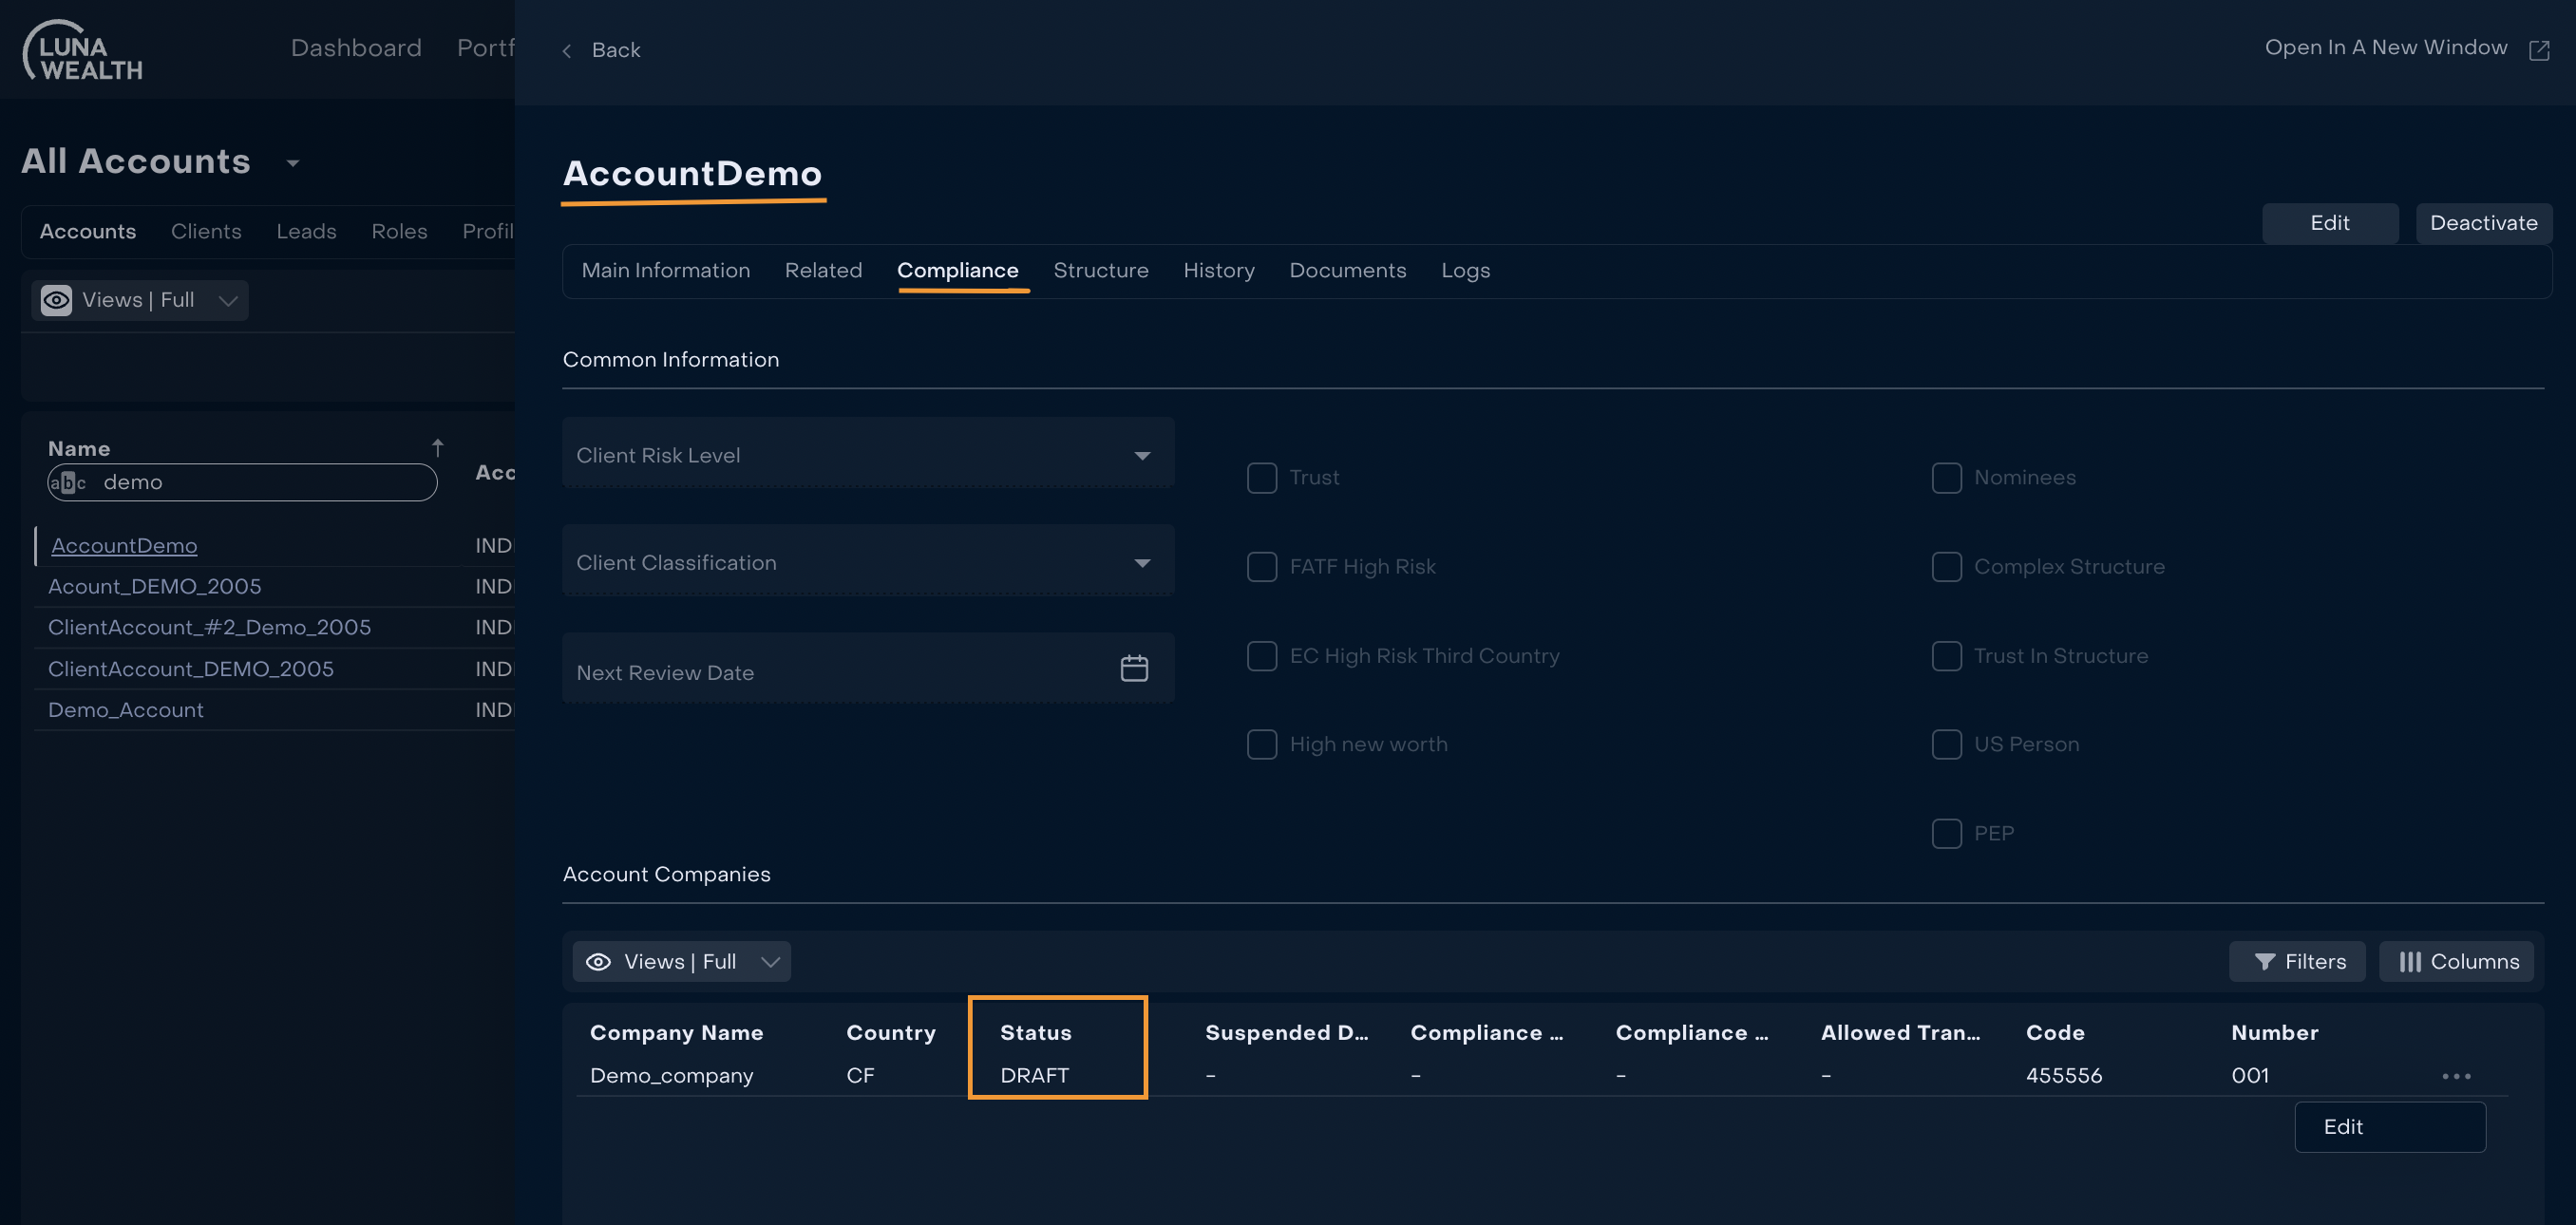Open the Columns chooser icon
Screen dimensions: 2576x1225
coord(2410,961)
